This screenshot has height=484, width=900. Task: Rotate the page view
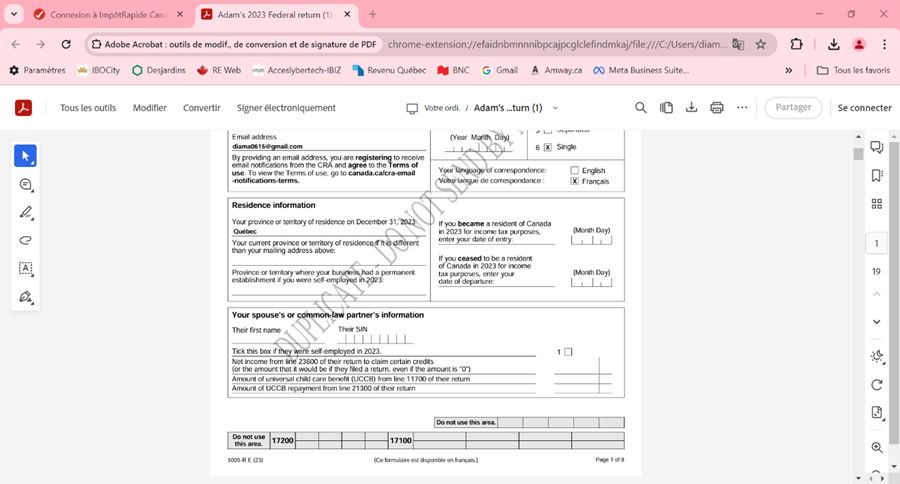pyautogui.click(x=876, y=385)
